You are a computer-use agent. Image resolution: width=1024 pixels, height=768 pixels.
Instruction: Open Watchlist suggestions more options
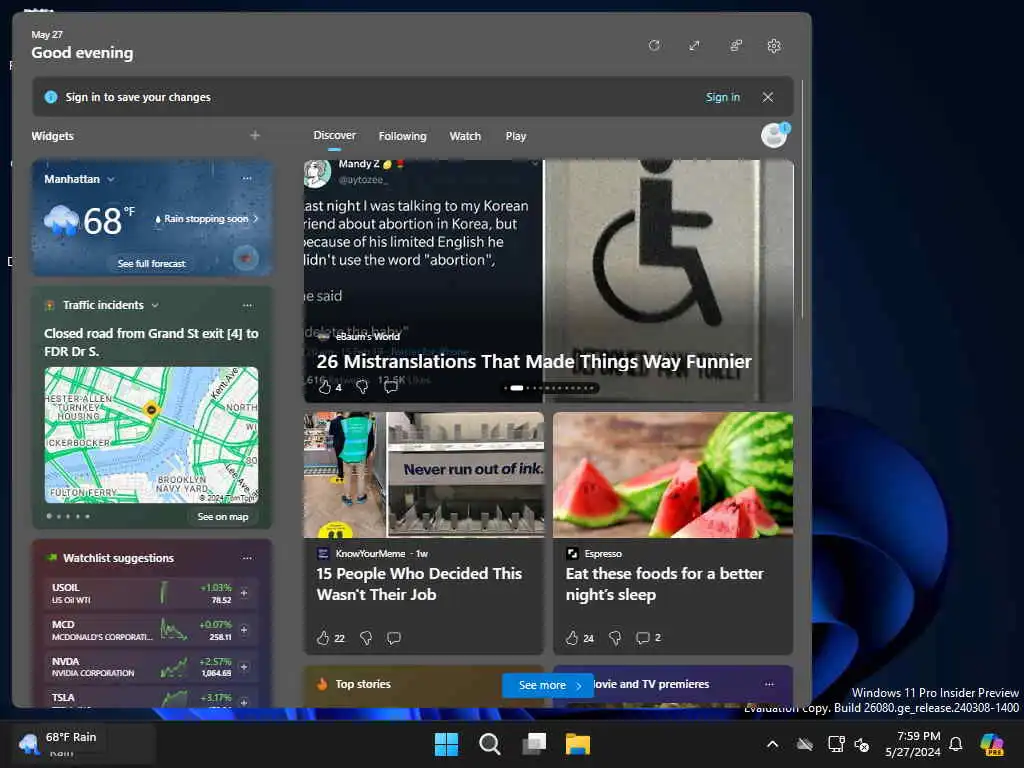point(247,558)
